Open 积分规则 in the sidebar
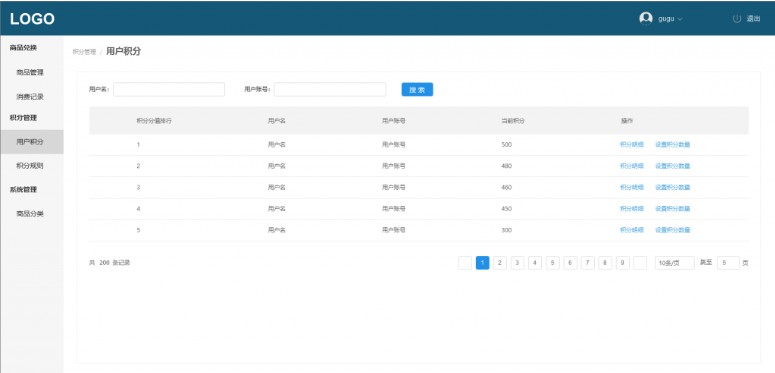The image size is (775, 373). tap(30, 166)
